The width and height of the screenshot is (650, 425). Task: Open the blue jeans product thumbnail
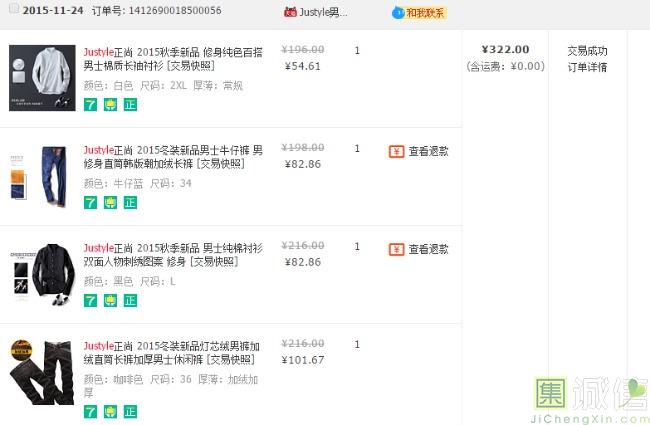coord(42,176)
